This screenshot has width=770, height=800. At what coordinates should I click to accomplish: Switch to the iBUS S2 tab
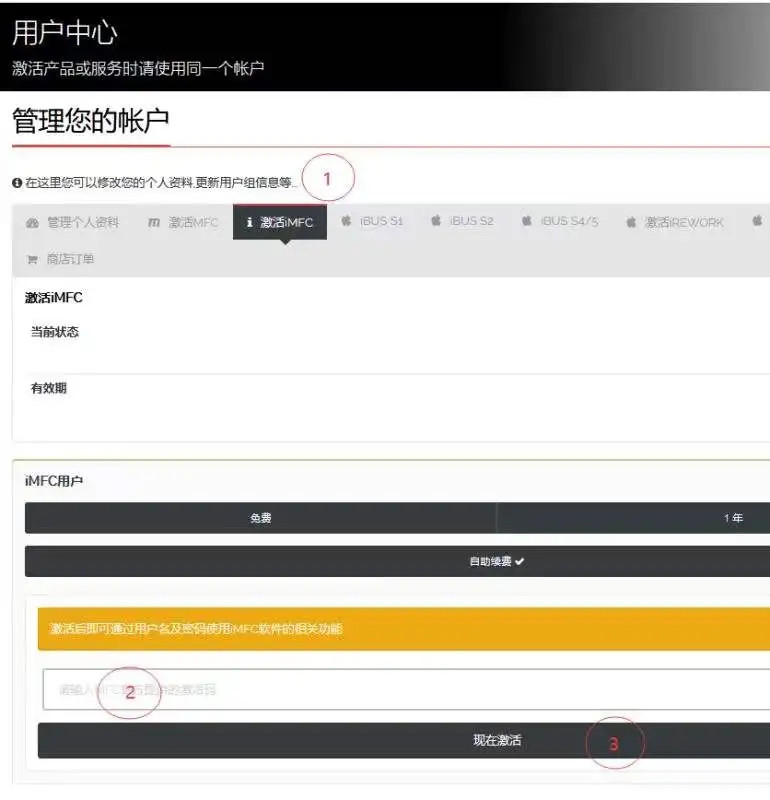point(462,221)
